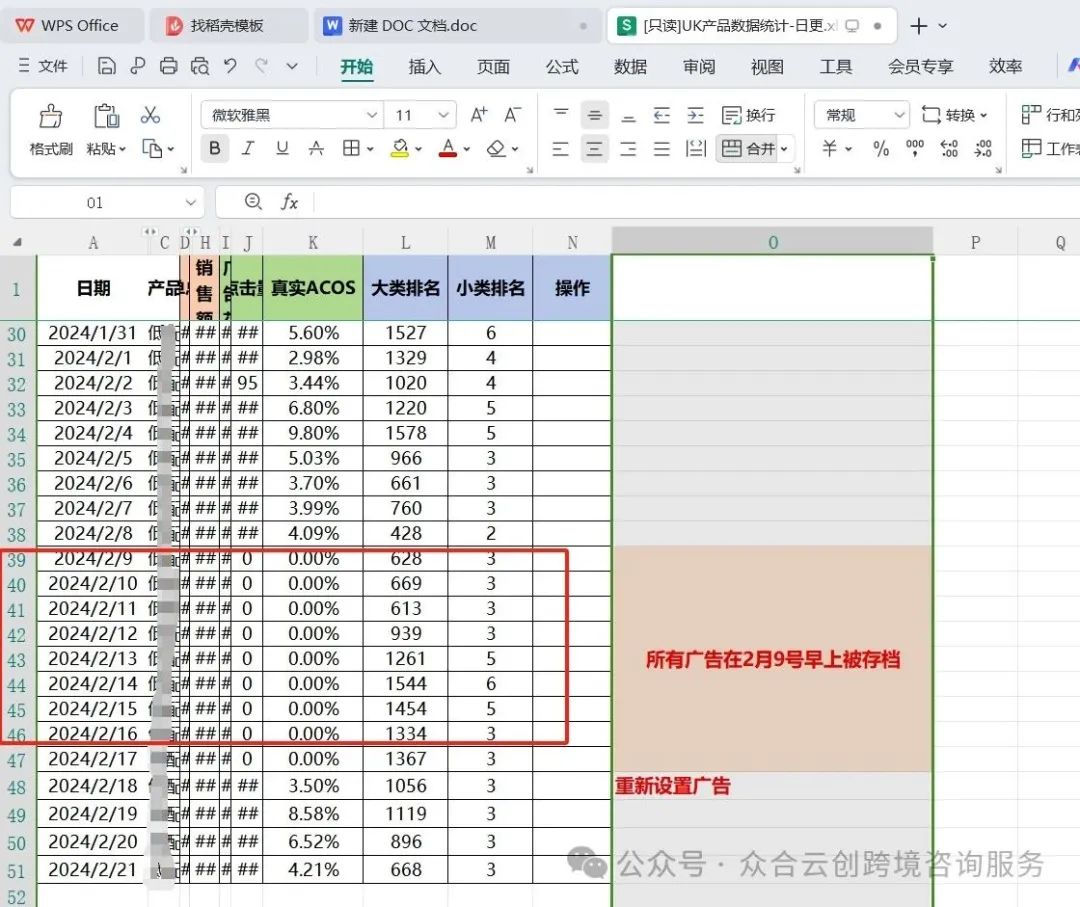Click the Undo arrow
Image resolution: width=1080 pixels, height=907 pixels.
231,66
